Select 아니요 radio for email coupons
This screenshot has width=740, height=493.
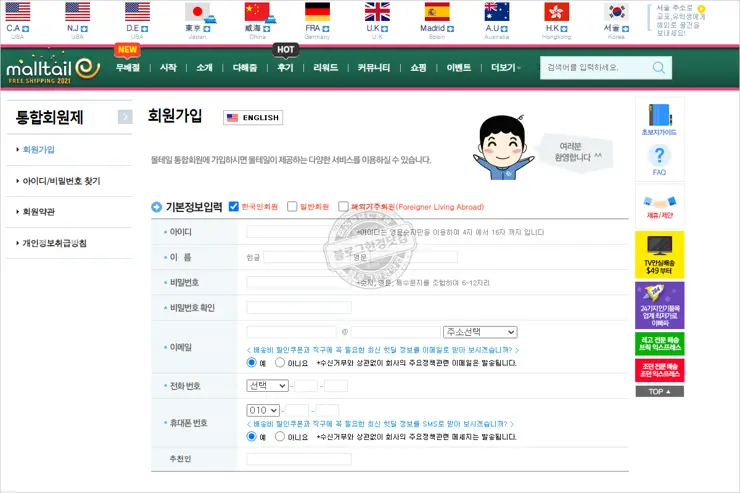(280, 362)
